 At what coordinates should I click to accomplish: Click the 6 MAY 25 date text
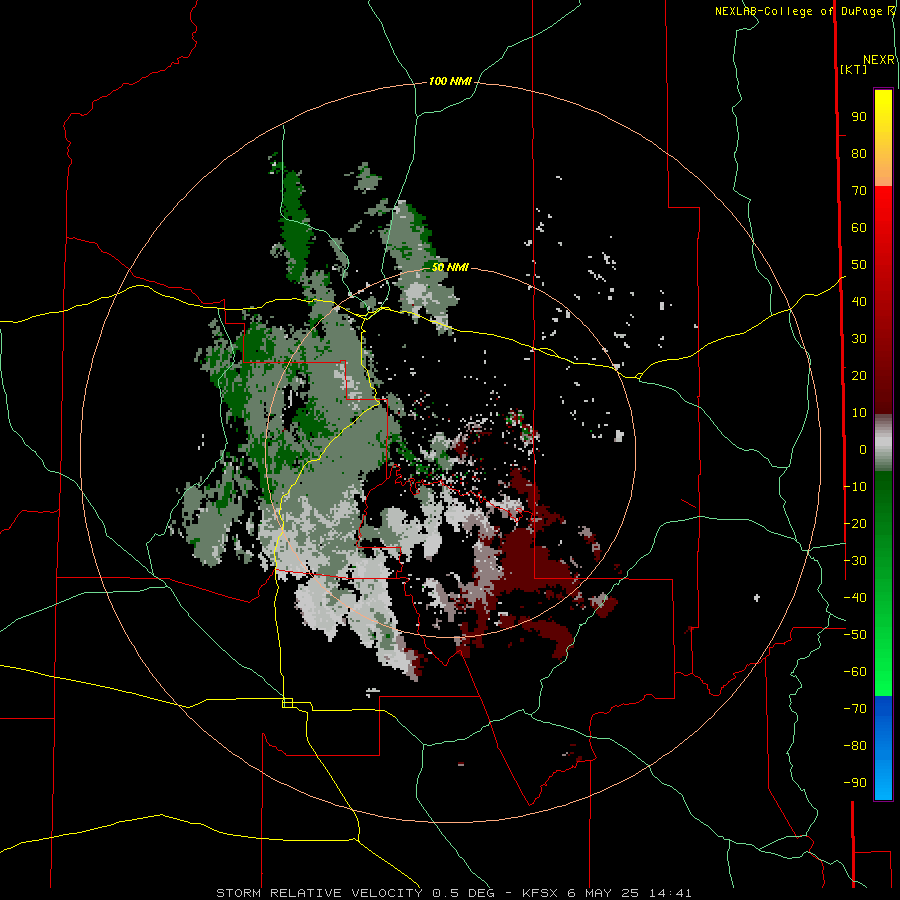(x=603, y=893)
